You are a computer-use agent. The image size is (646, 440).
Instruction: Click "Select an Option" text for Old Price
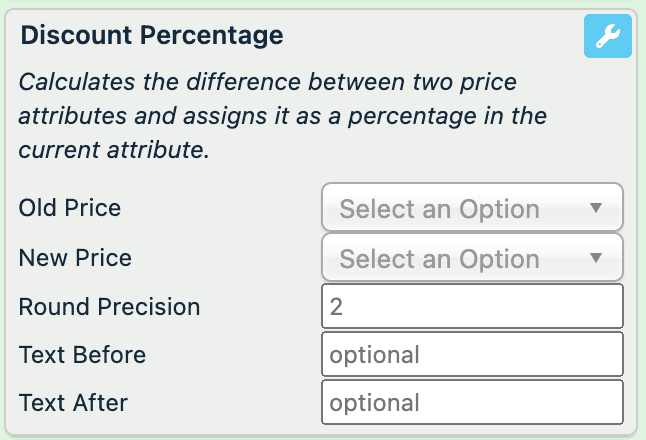tap(439, 209)
